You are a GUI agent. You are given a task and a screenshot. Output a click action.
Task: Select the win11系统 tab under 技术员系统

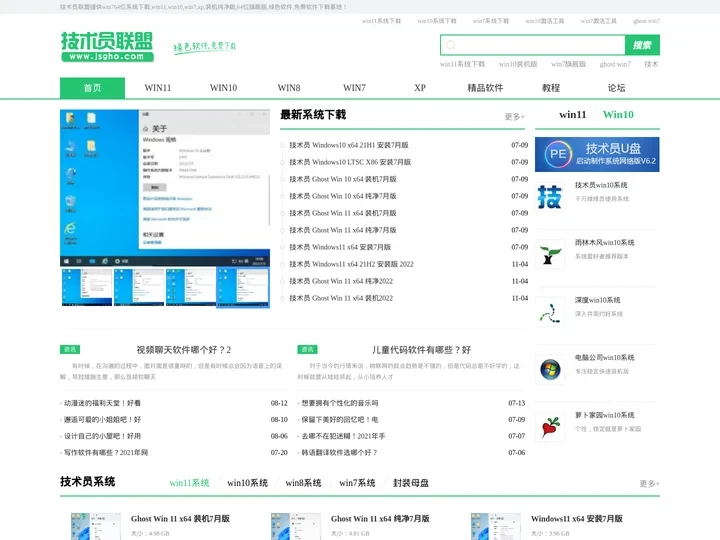pyautogui.click(x=189, y=483)
